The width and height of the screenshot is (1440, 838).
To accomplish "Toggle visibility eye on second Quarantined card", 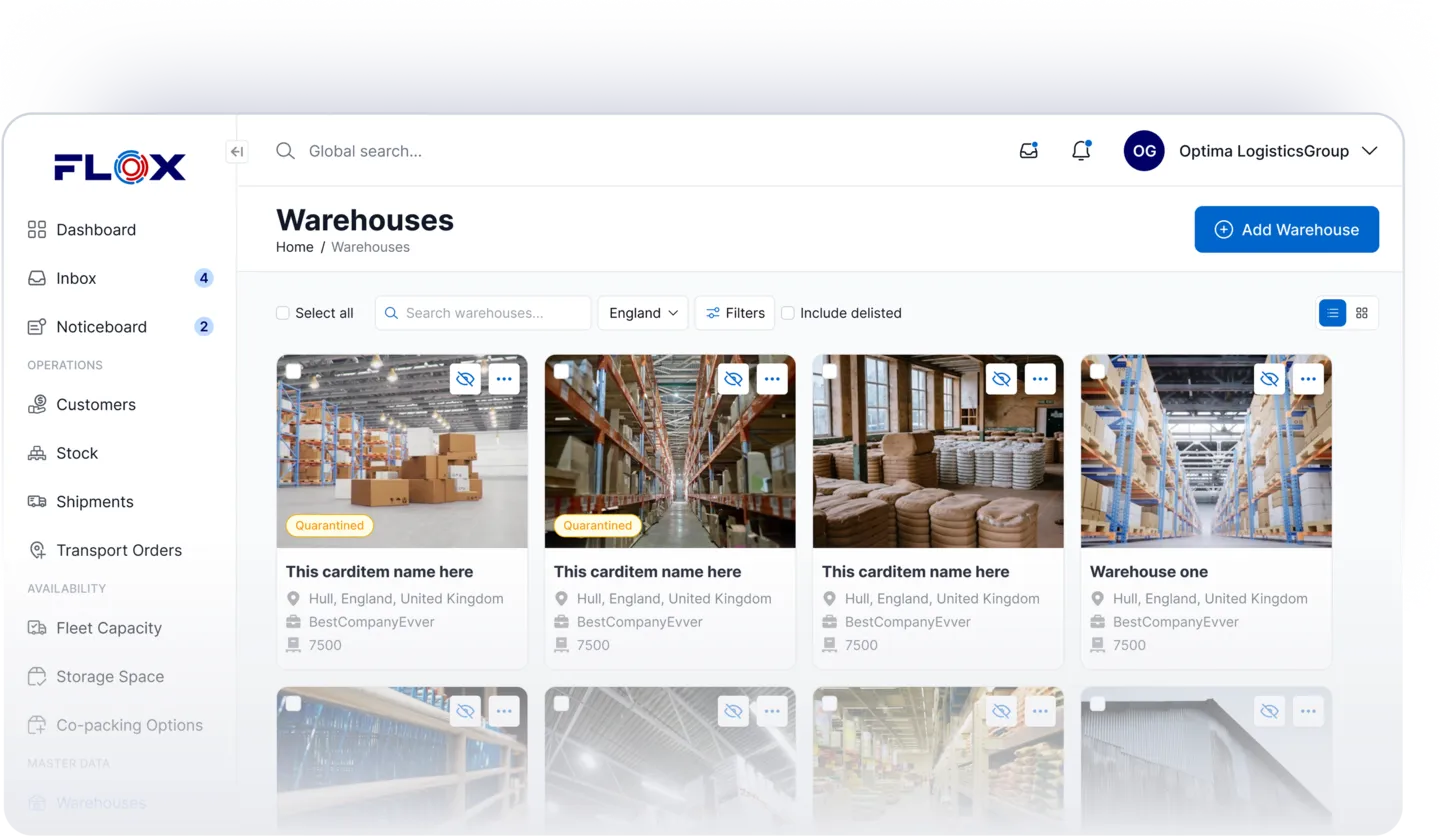I will click(x=733, y=379).
